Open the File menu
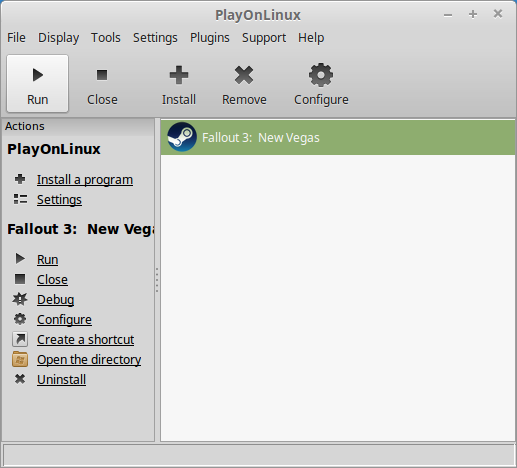 [16, 38]
